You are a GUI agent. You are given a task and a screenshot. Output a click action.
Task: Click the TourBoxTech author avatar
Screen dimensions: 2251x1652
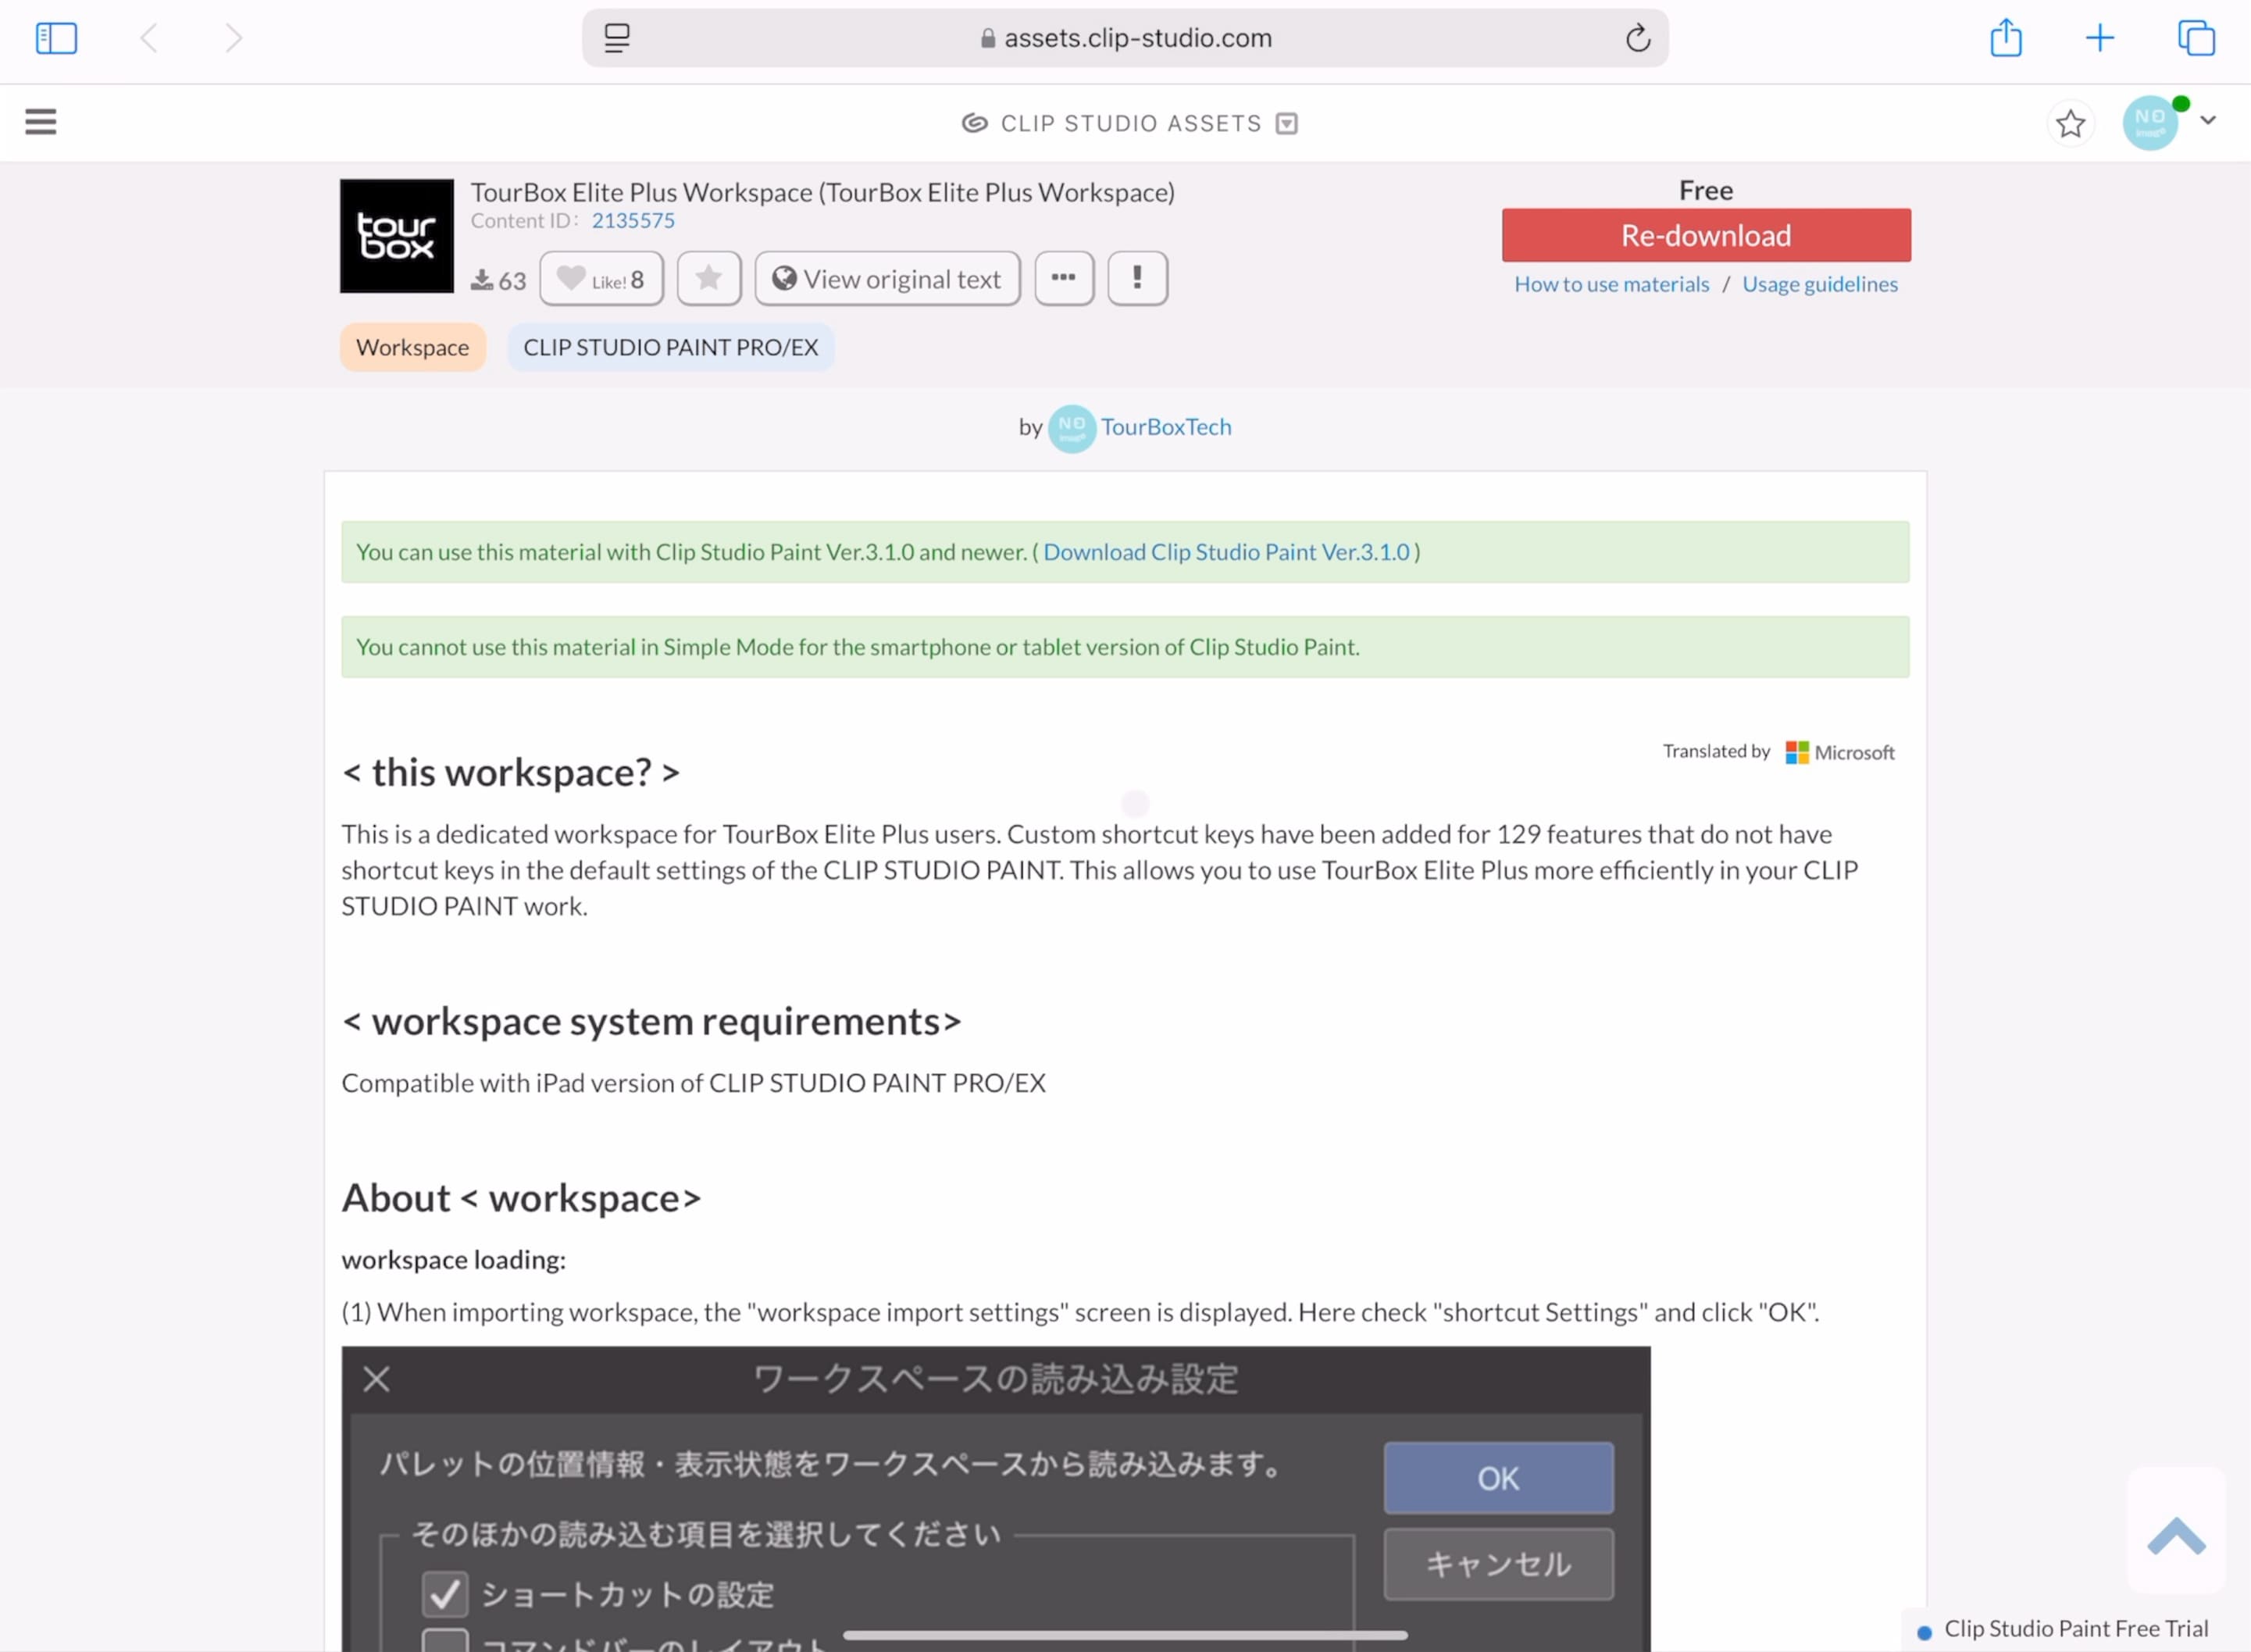tap(1072, 429)
